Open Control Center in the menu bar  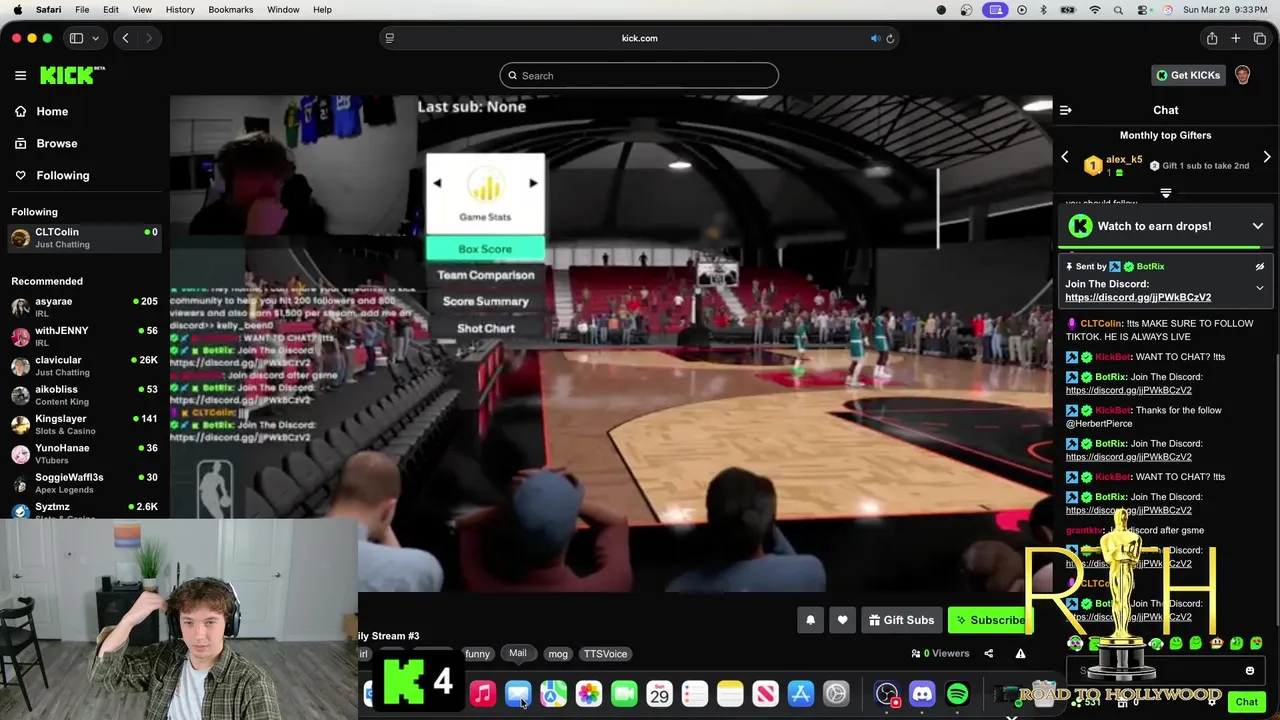(1143, 10)
